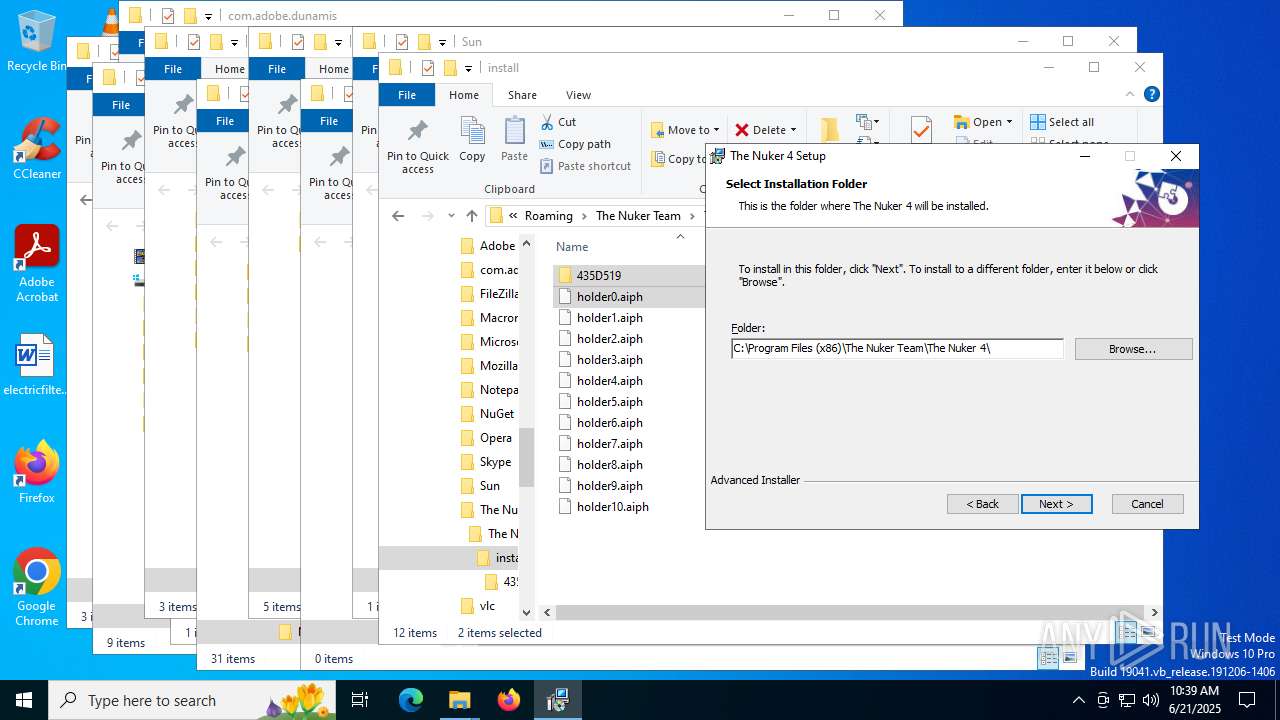The height and width of the screenshot is (720, 1280).
Task: Click Pin to Quick access in install window
Action: coord(418,147)
